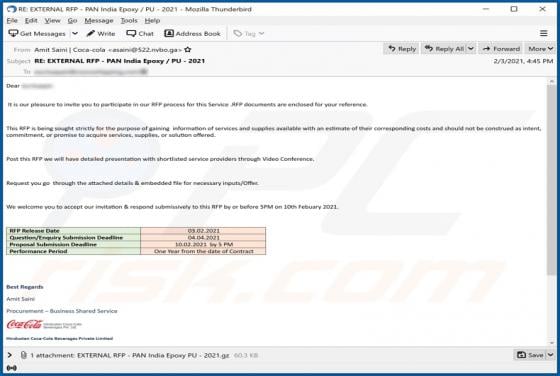Click the subject line text RE: EXTERNAL RFP

tap(120, 61)
